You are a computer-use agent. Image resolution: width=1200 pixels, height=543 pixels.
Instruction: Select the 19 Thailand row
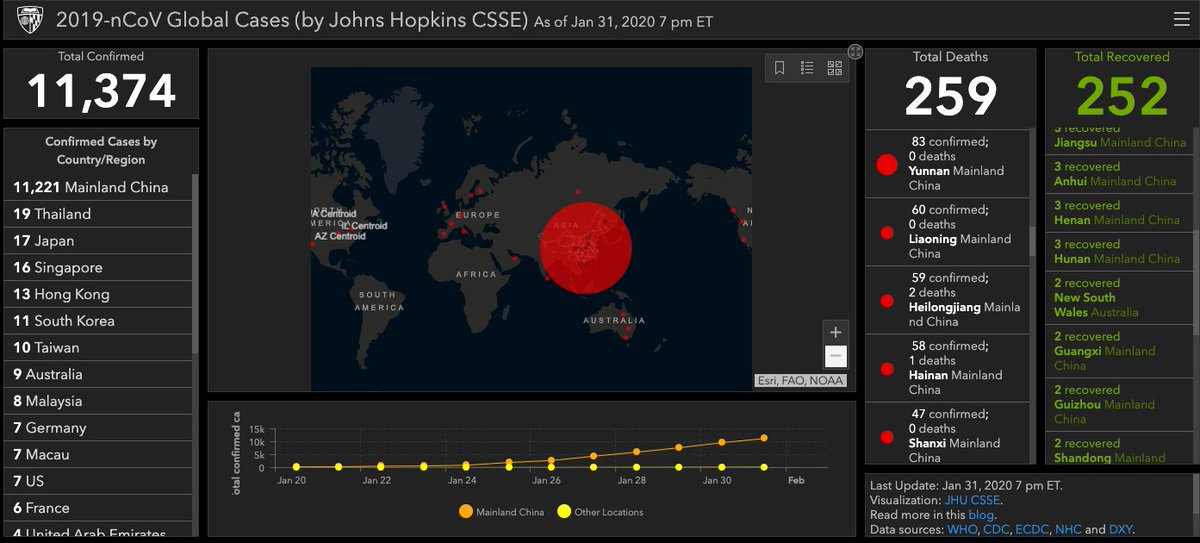click(x=98, y=214)
